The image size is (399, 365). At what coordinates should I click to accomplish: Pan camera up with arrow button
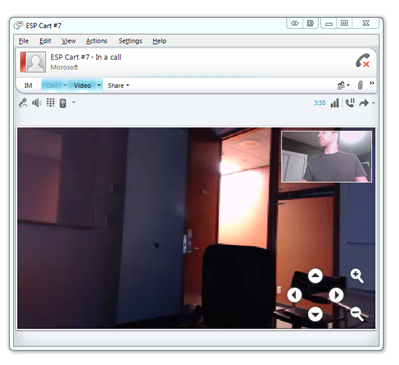(315, 276)
